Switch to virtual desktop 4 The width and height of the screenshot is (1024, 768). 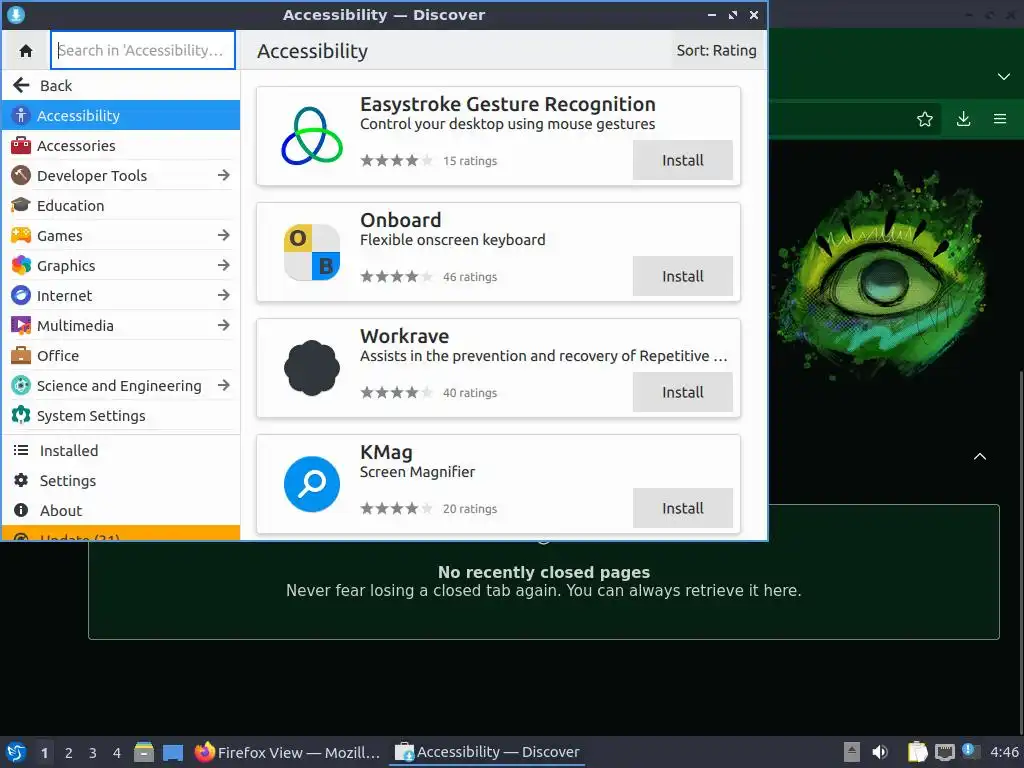pyautogui.click(x=117, y=753)
